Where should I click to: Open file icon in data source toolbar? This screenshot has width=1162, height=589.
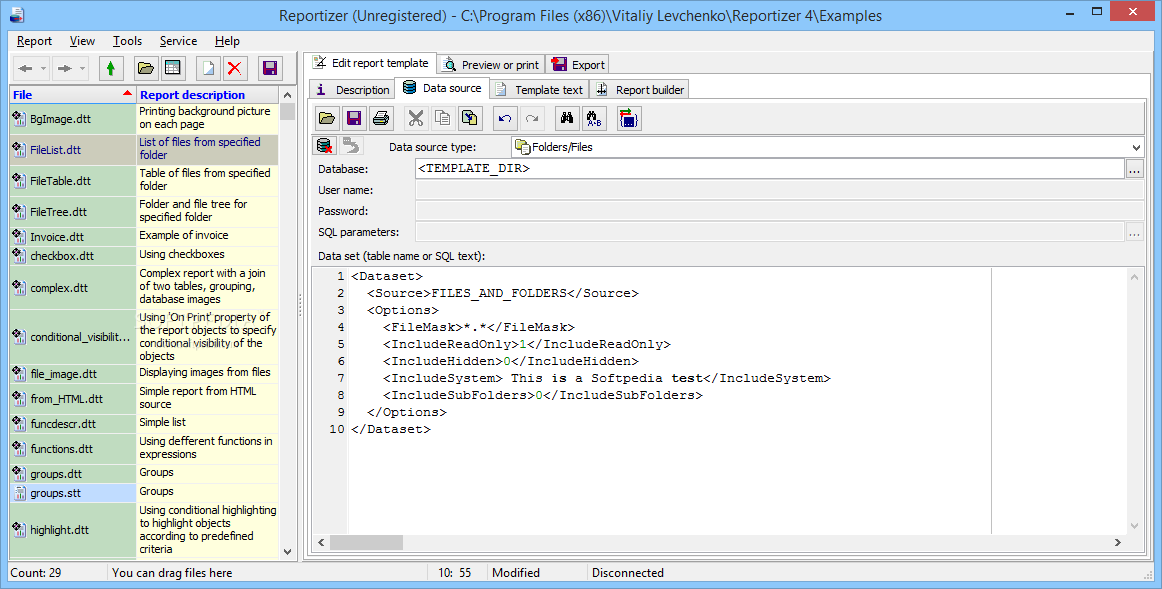tap(327, 118)
